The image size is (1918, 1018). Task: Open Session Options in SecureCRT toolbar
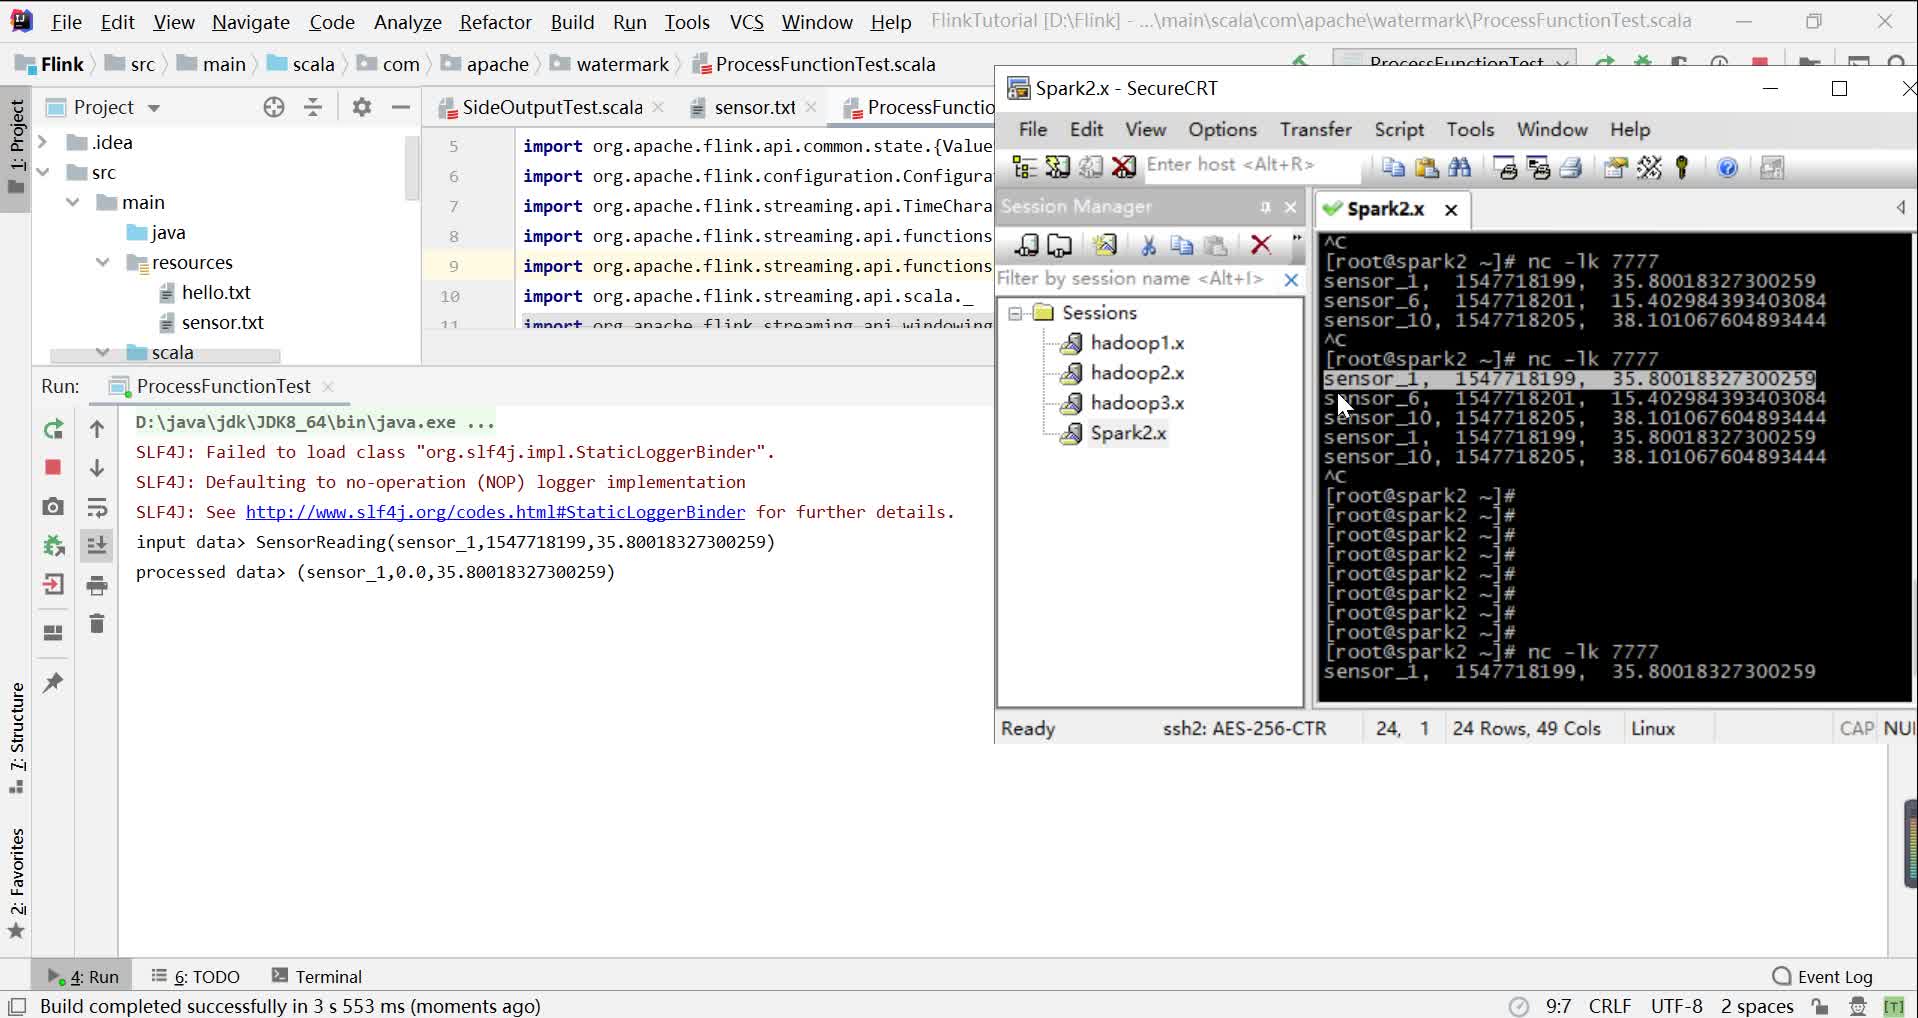click(x=1616, y=167)
